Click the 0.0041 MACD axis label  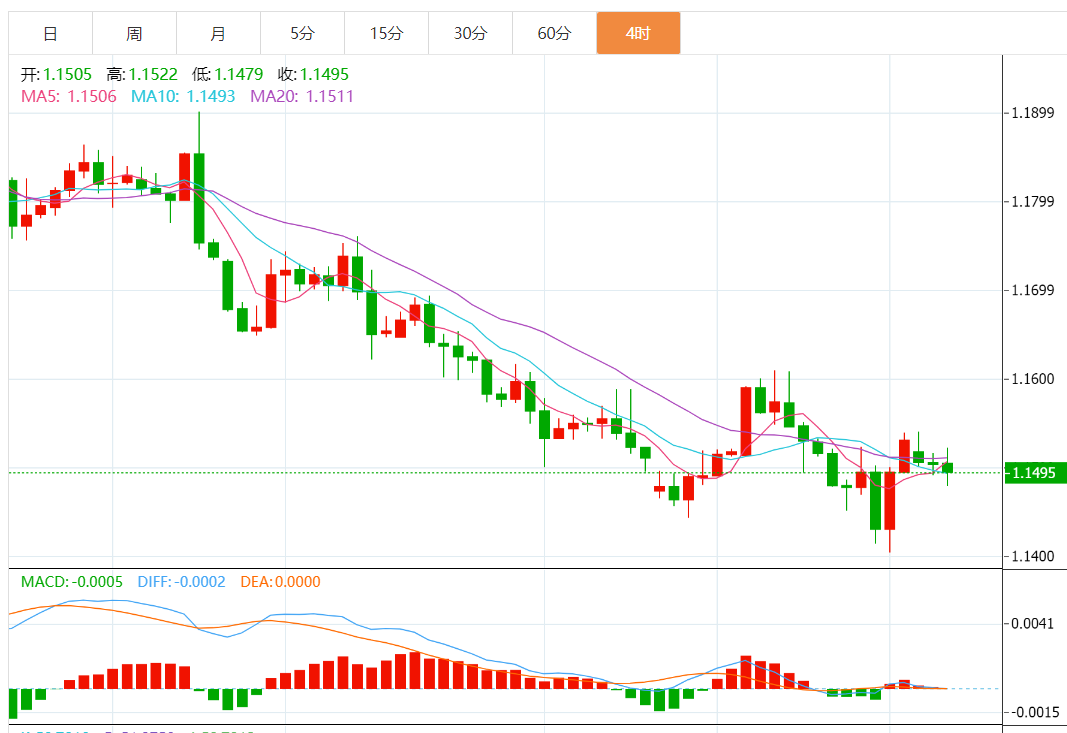point(1032,623)
